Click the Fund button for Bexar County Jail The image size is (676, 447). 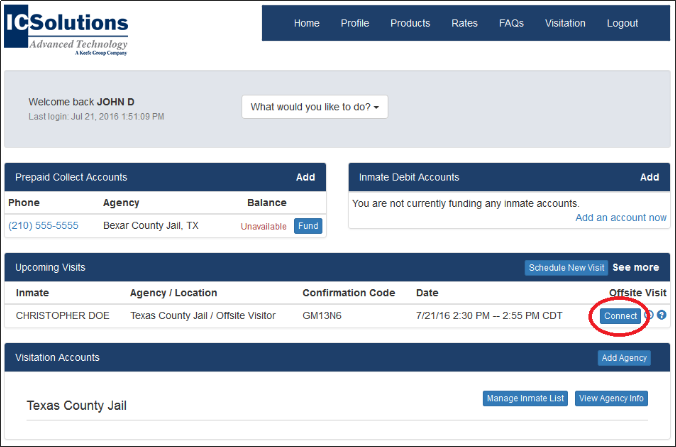point(308,226)
